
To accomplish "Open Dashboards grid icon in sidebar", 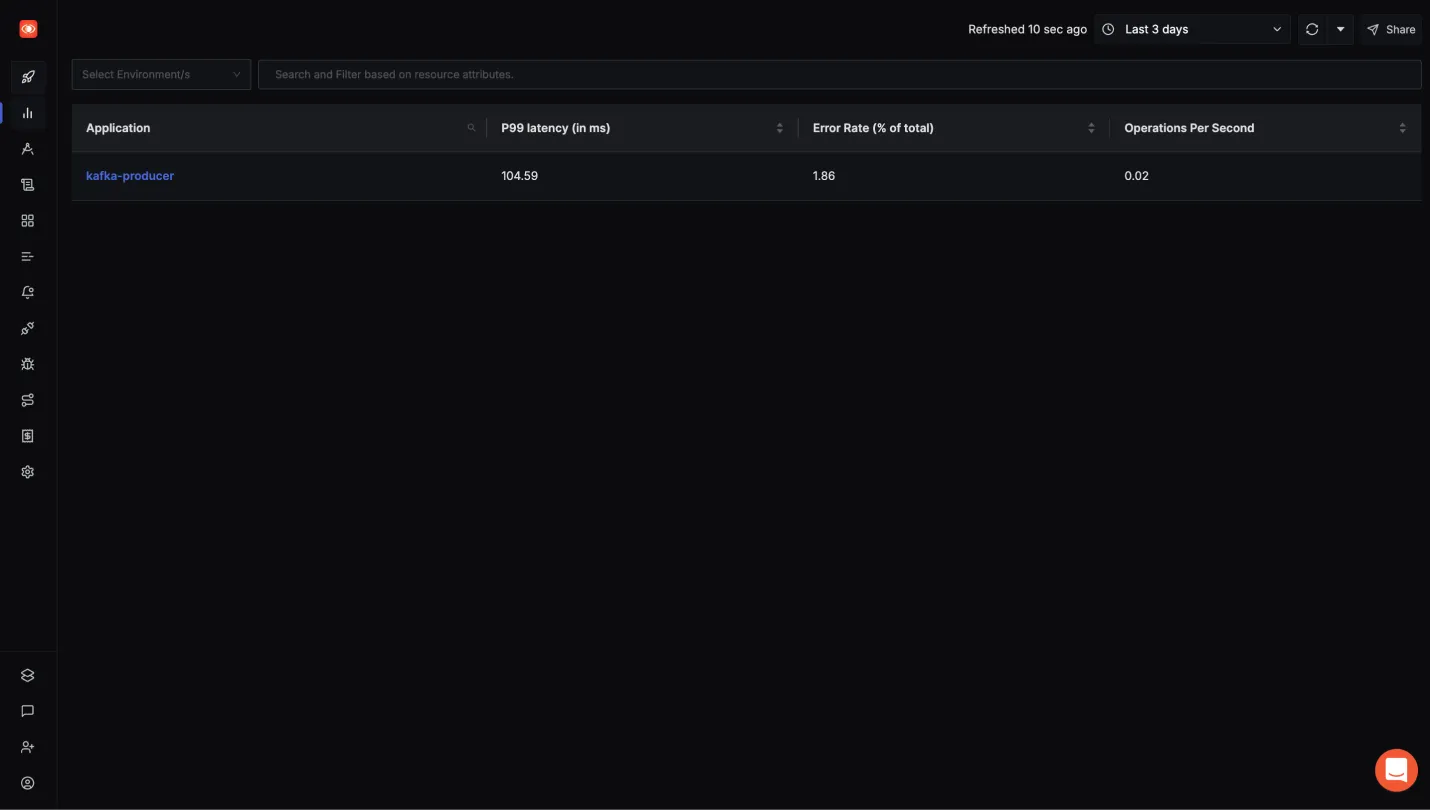I will (28, 221).
